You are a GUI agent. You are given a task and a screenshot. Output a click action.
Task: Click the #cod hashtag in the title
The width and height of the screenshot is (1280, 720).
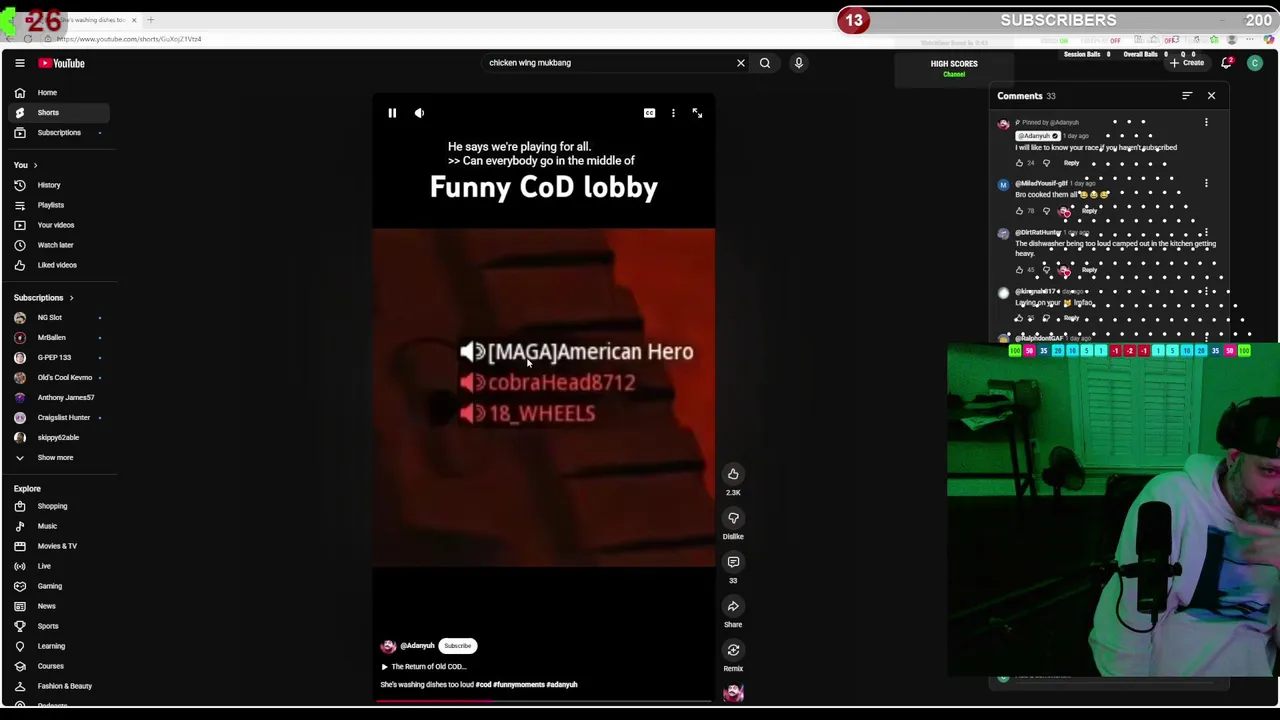(x=483, y=685)
